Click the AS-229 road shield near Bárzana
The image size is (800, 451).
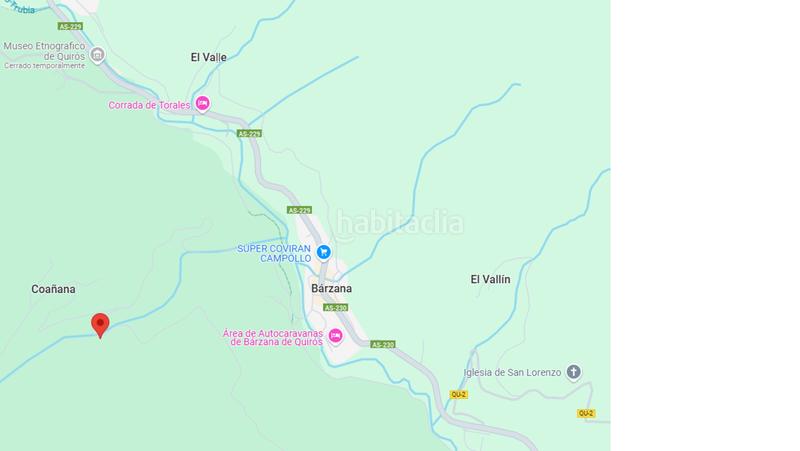299,210
